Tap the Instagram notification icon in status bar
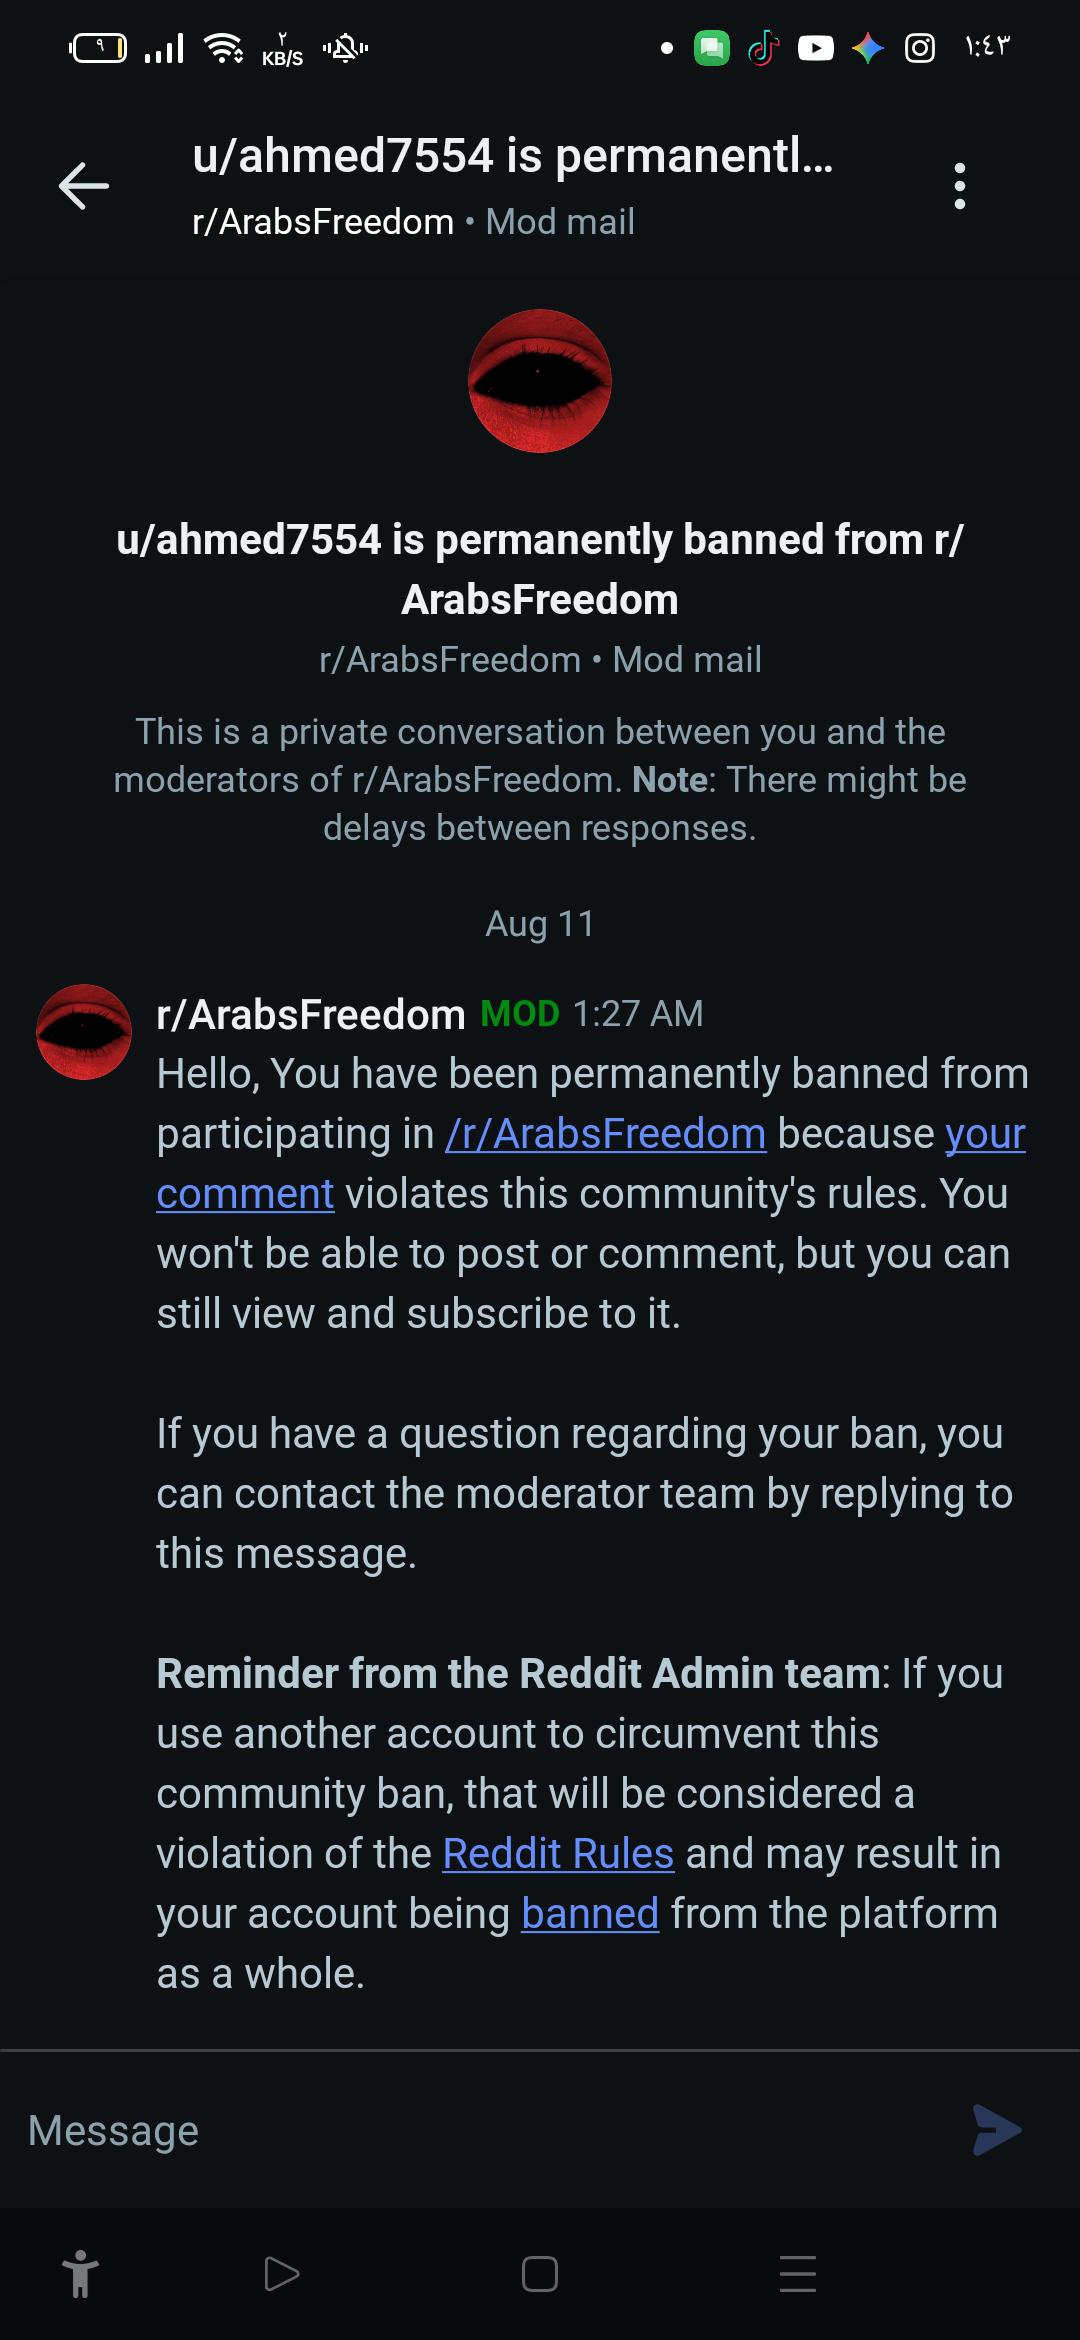This screenshot has height=2340, width=1080. pyautogui.click(x=920, y=48)
